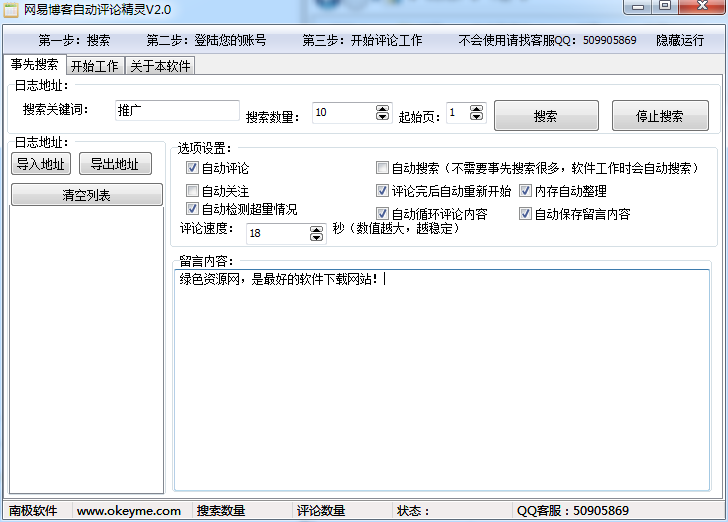Click www.okeyme.com in the status bar
The image size is (728, 522).
click(129, 511)
